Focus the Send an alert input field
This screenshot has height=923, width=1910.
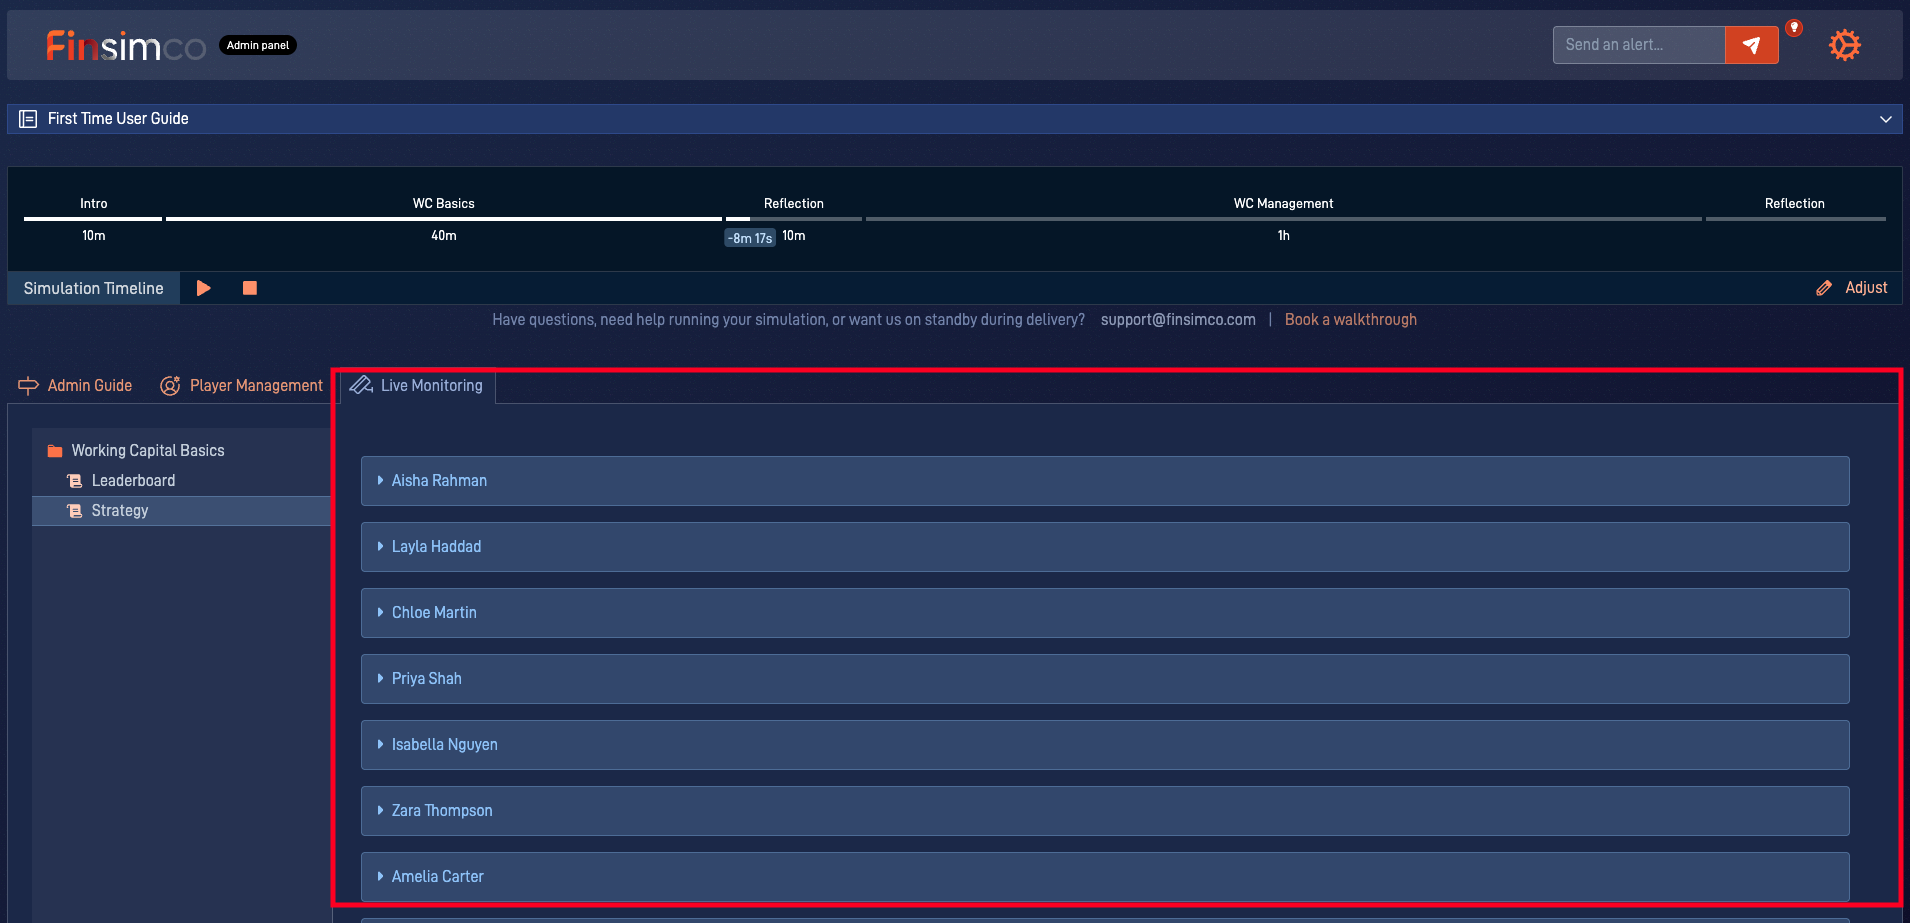click(1639, 45)
